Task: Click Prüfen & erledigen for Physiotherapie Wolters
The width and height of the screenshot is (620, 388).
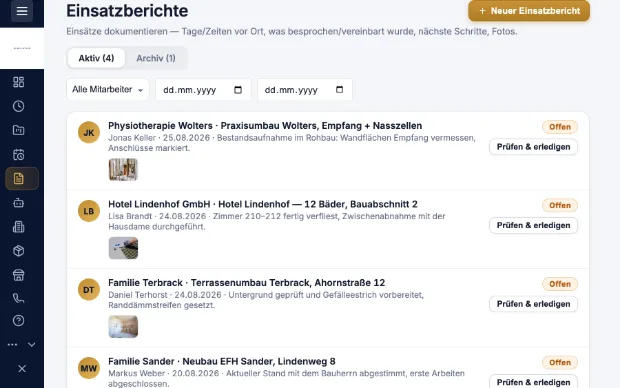Action: (x=533, y=147)
